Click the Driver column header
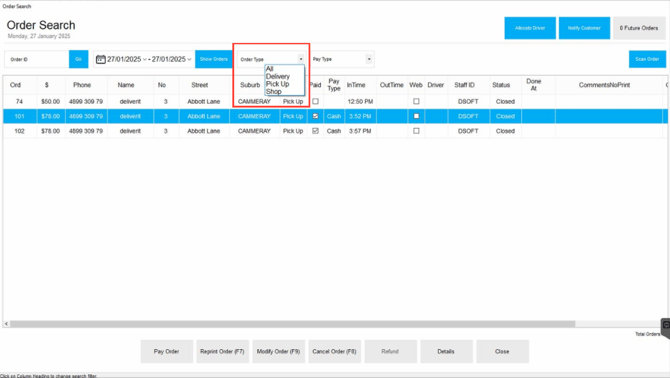This screenshot has height=378, width=670. point(436,85)
